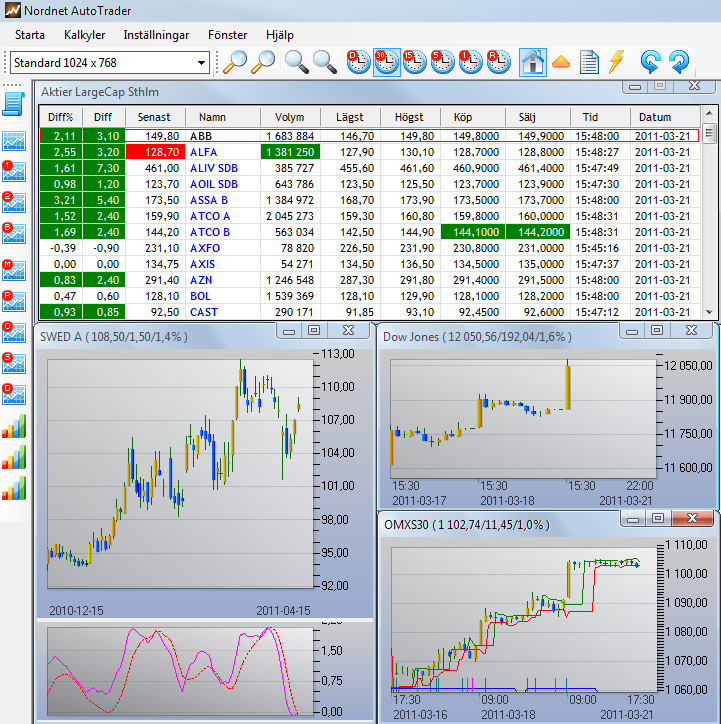This screenshot has width=721, height=724.
Task: Select the daily (D) clock interval icon
Action: 358,62
